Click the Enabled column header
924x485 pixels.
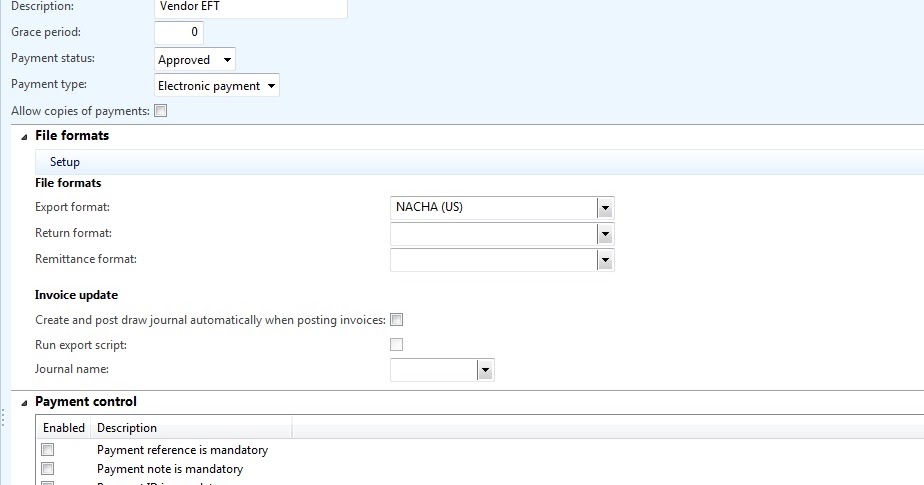coord(64,428)
